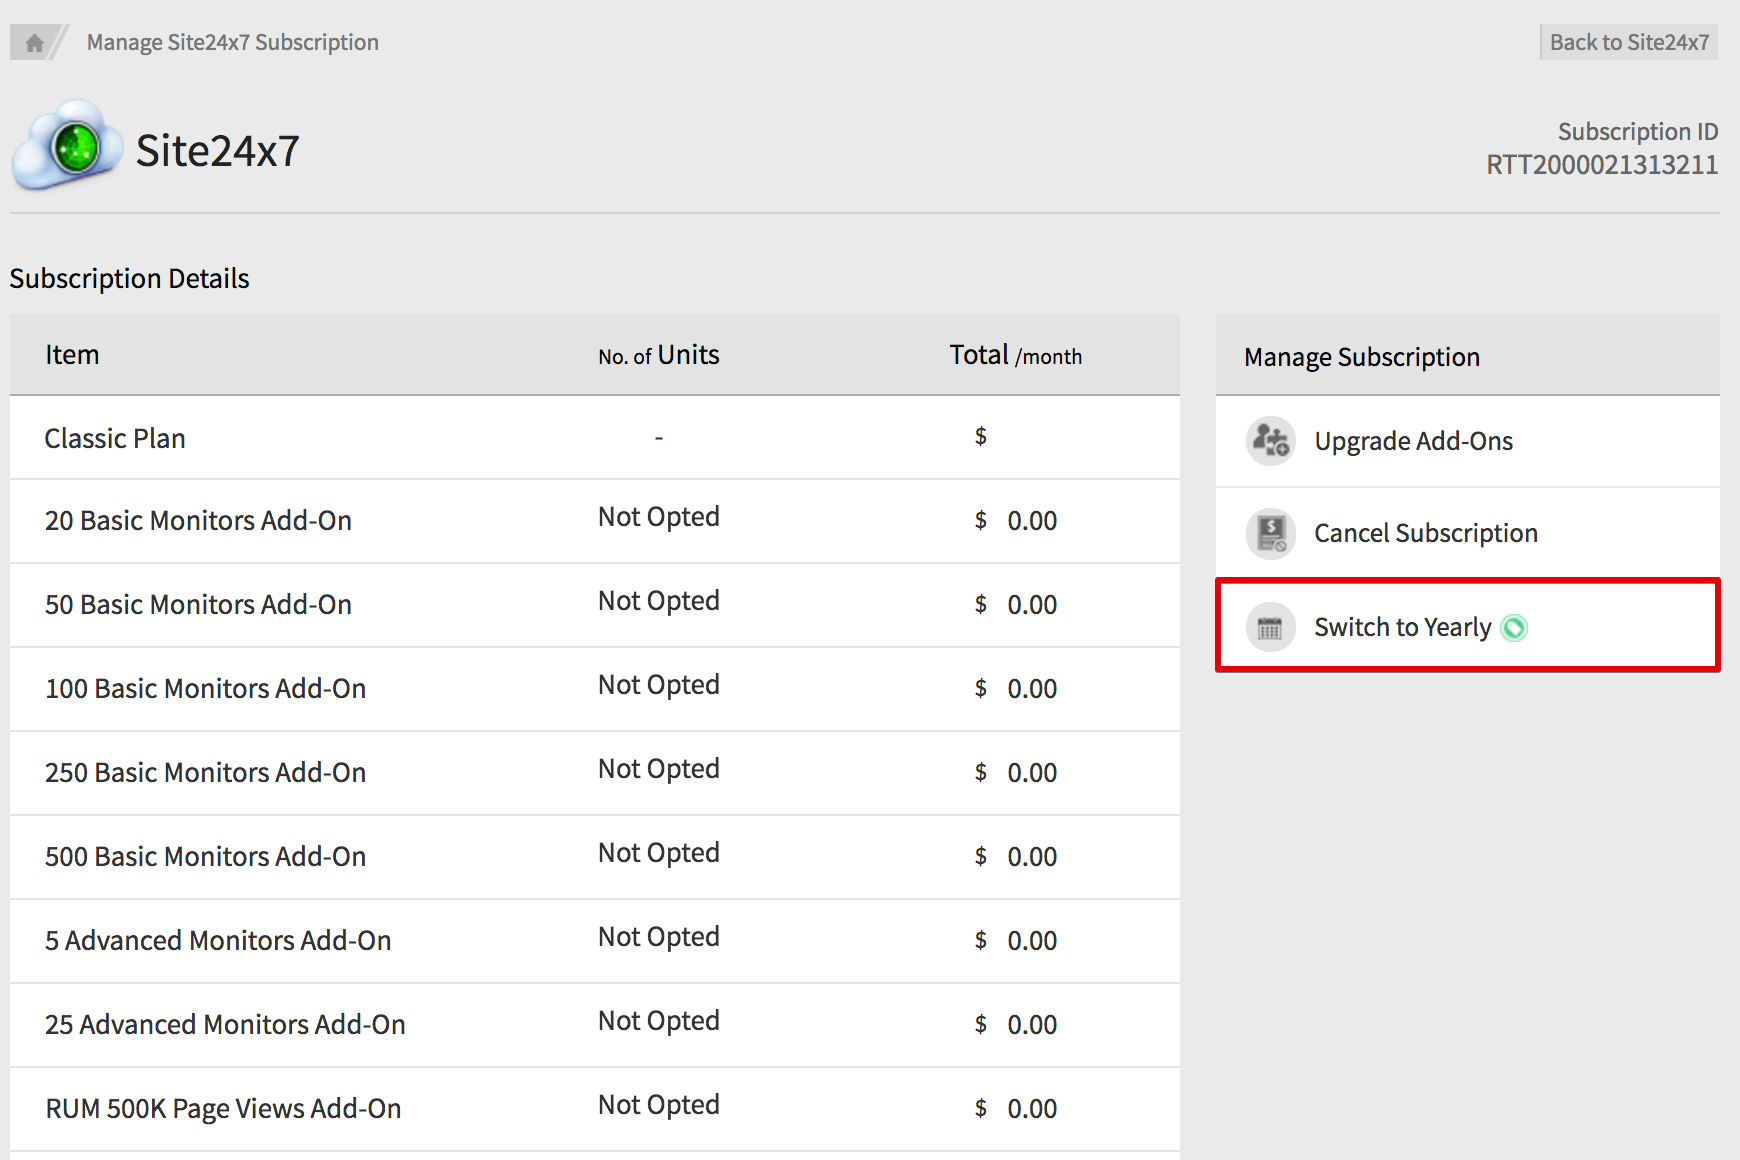
Task: Click the Cancel Subscription invoice icon
Action: tap(1270, 533)
